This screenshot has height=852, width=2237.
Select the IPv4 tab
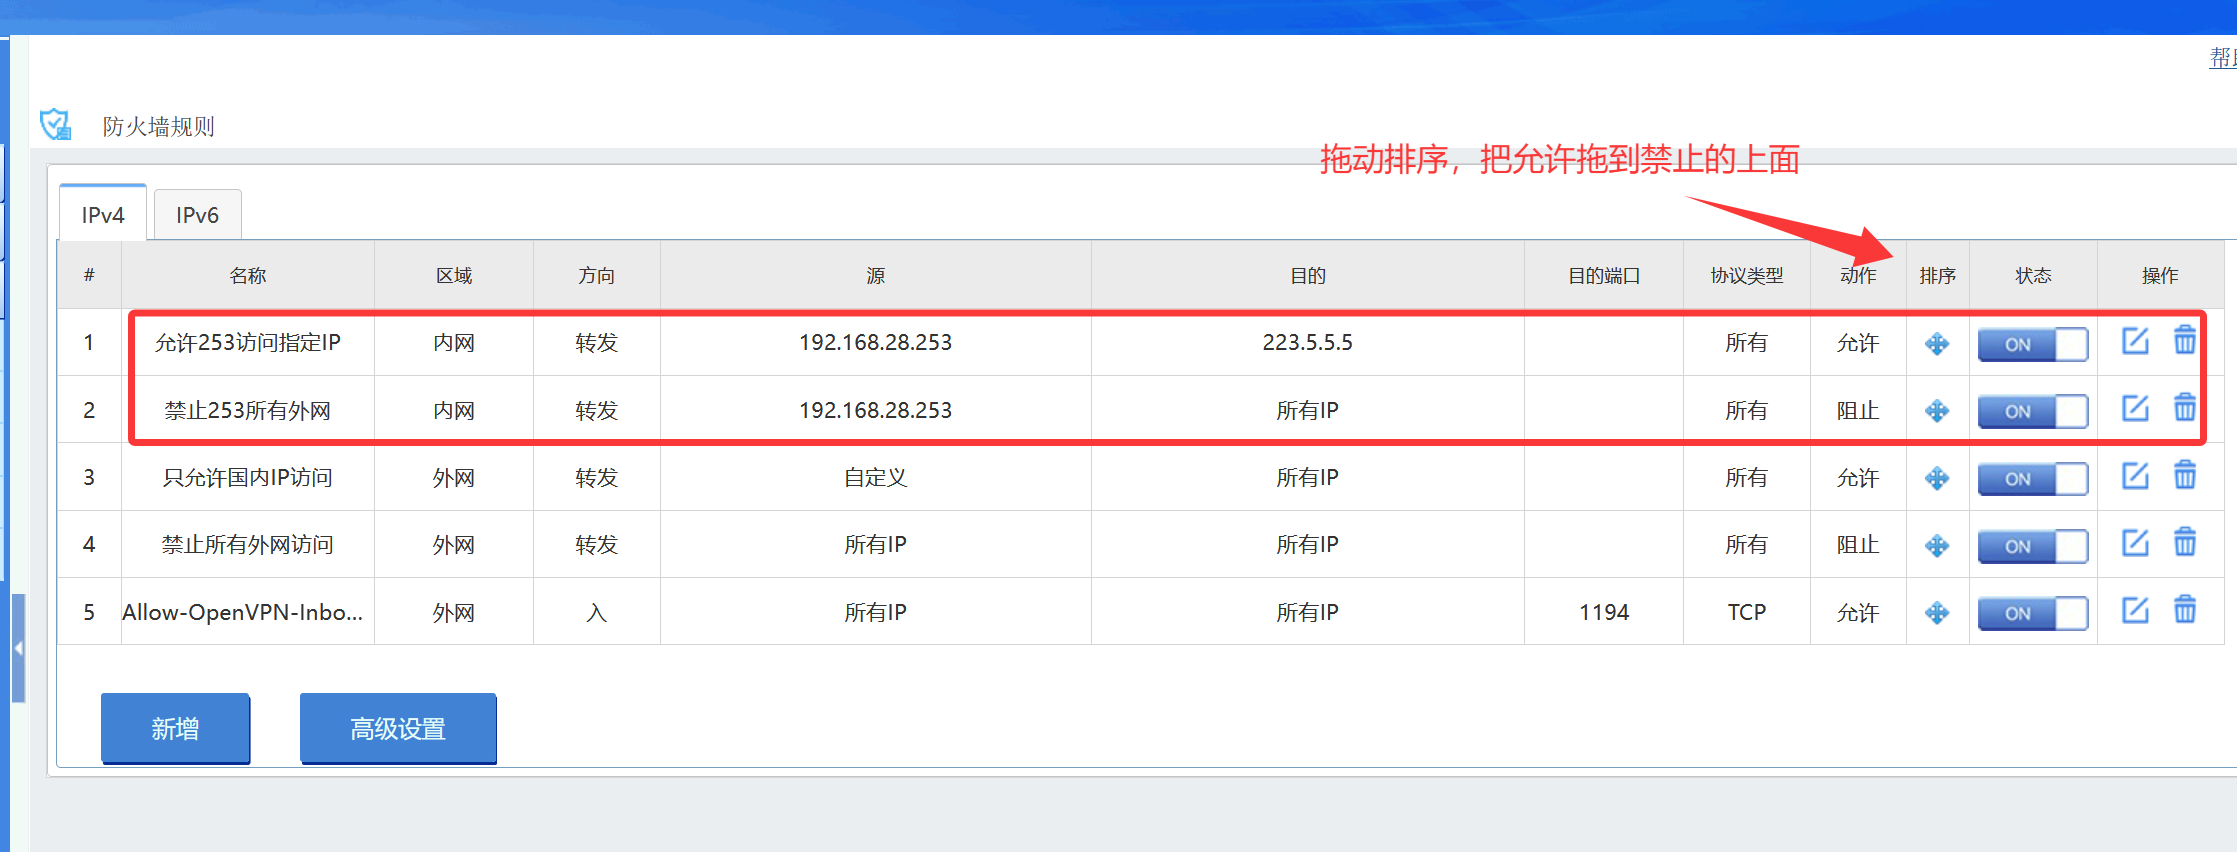point(103,215)
